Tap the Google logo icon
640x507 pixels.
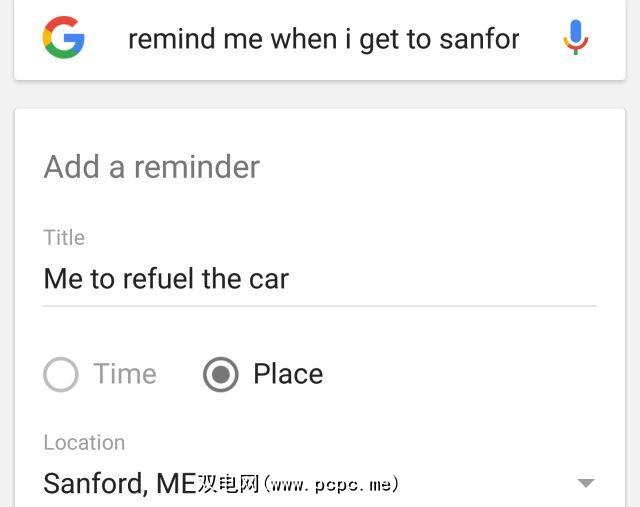[x=63, y=38]
